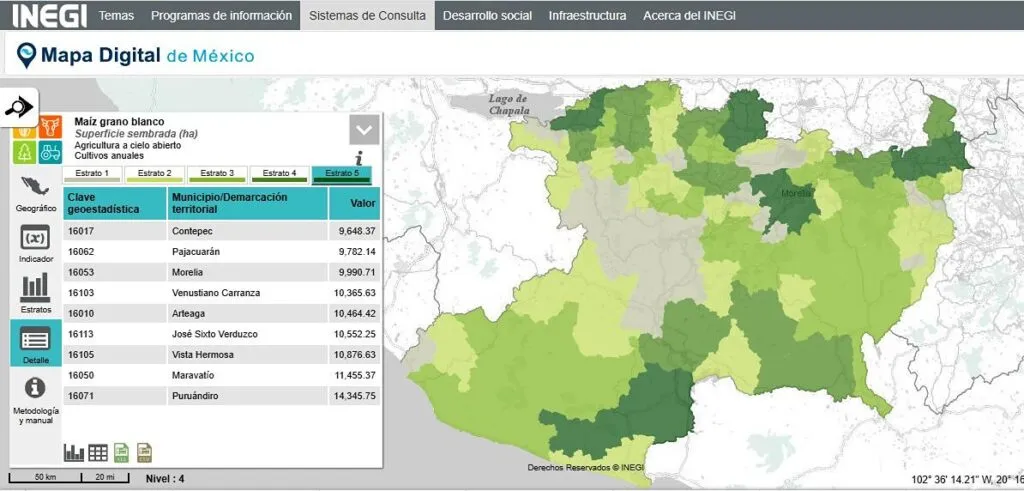The image size is (1024, 491).
Task: Click the search arrow panel toggle icon
Action: (19, 107)
